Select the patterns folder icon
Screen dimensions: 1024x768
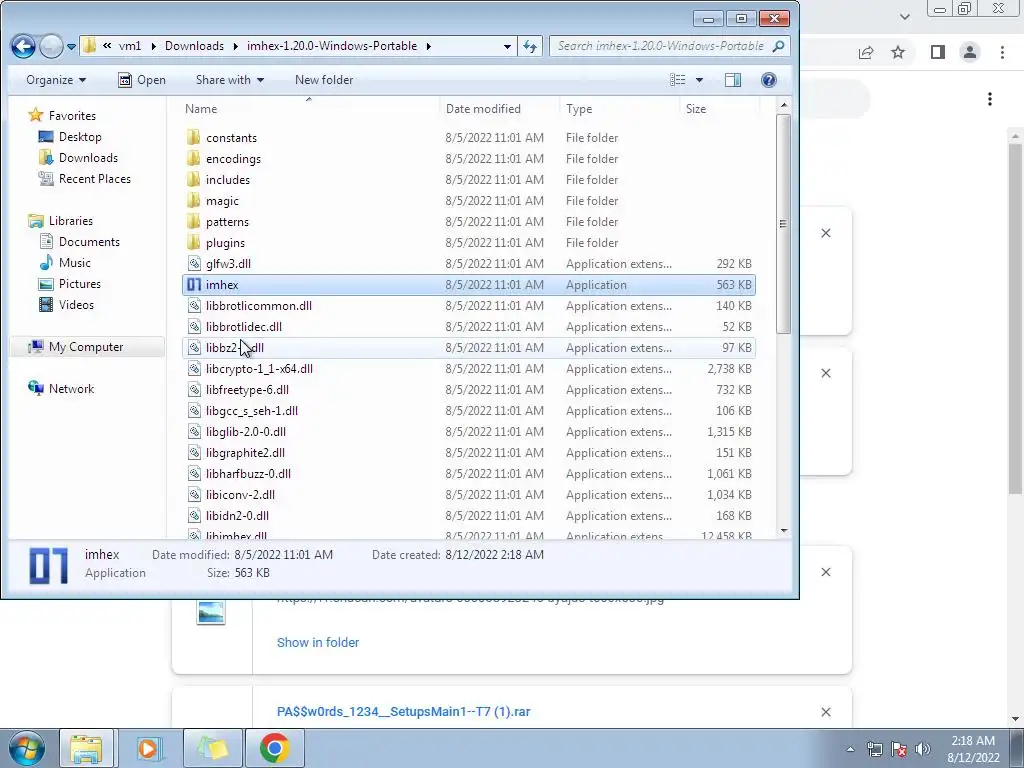click(193, 221)
